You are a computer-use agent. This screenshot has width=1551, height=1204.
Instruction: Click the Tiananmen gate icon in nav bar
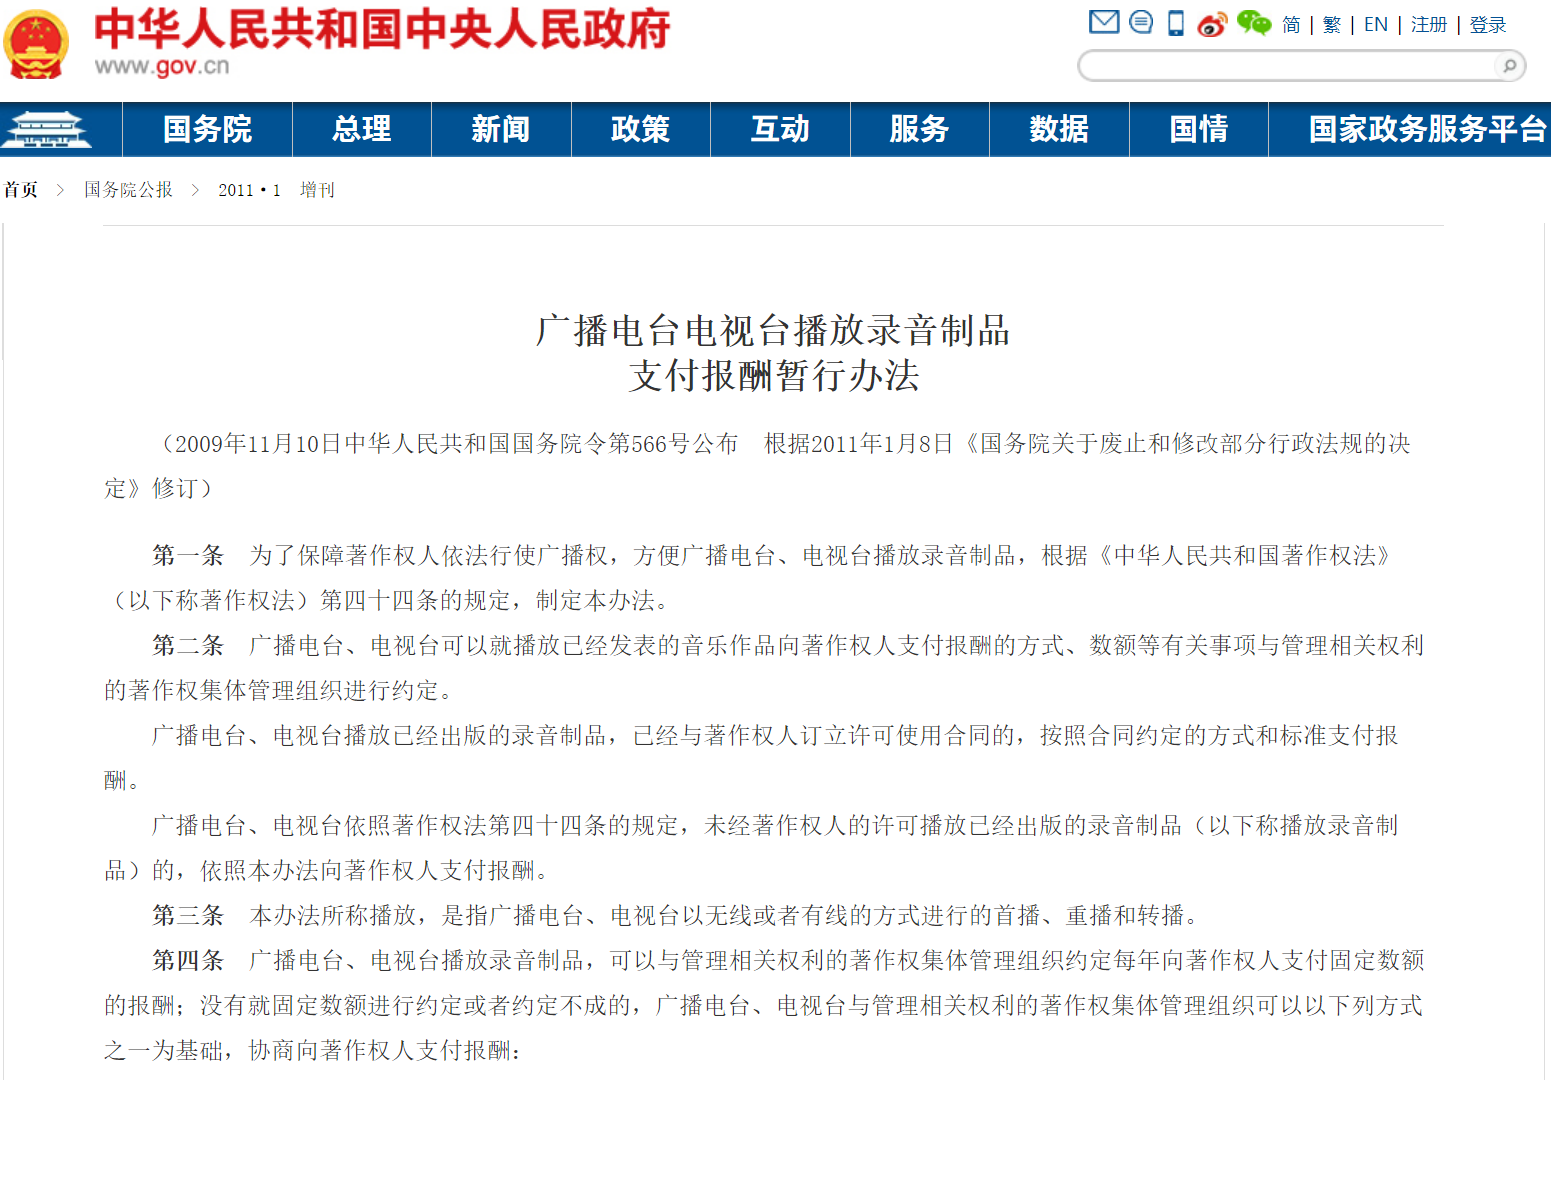click(47, 129)
